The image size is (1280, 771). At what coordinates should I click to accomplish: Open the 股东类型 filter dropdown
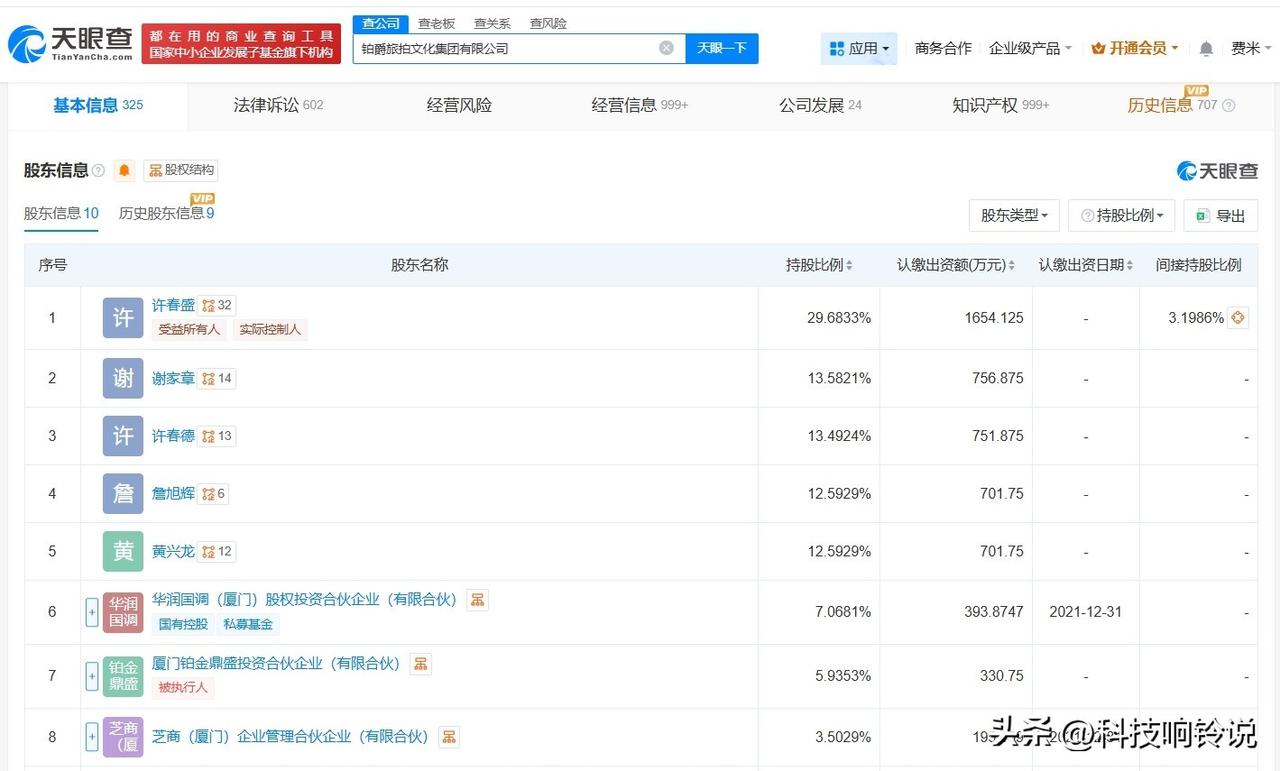tap(1014, 215)
